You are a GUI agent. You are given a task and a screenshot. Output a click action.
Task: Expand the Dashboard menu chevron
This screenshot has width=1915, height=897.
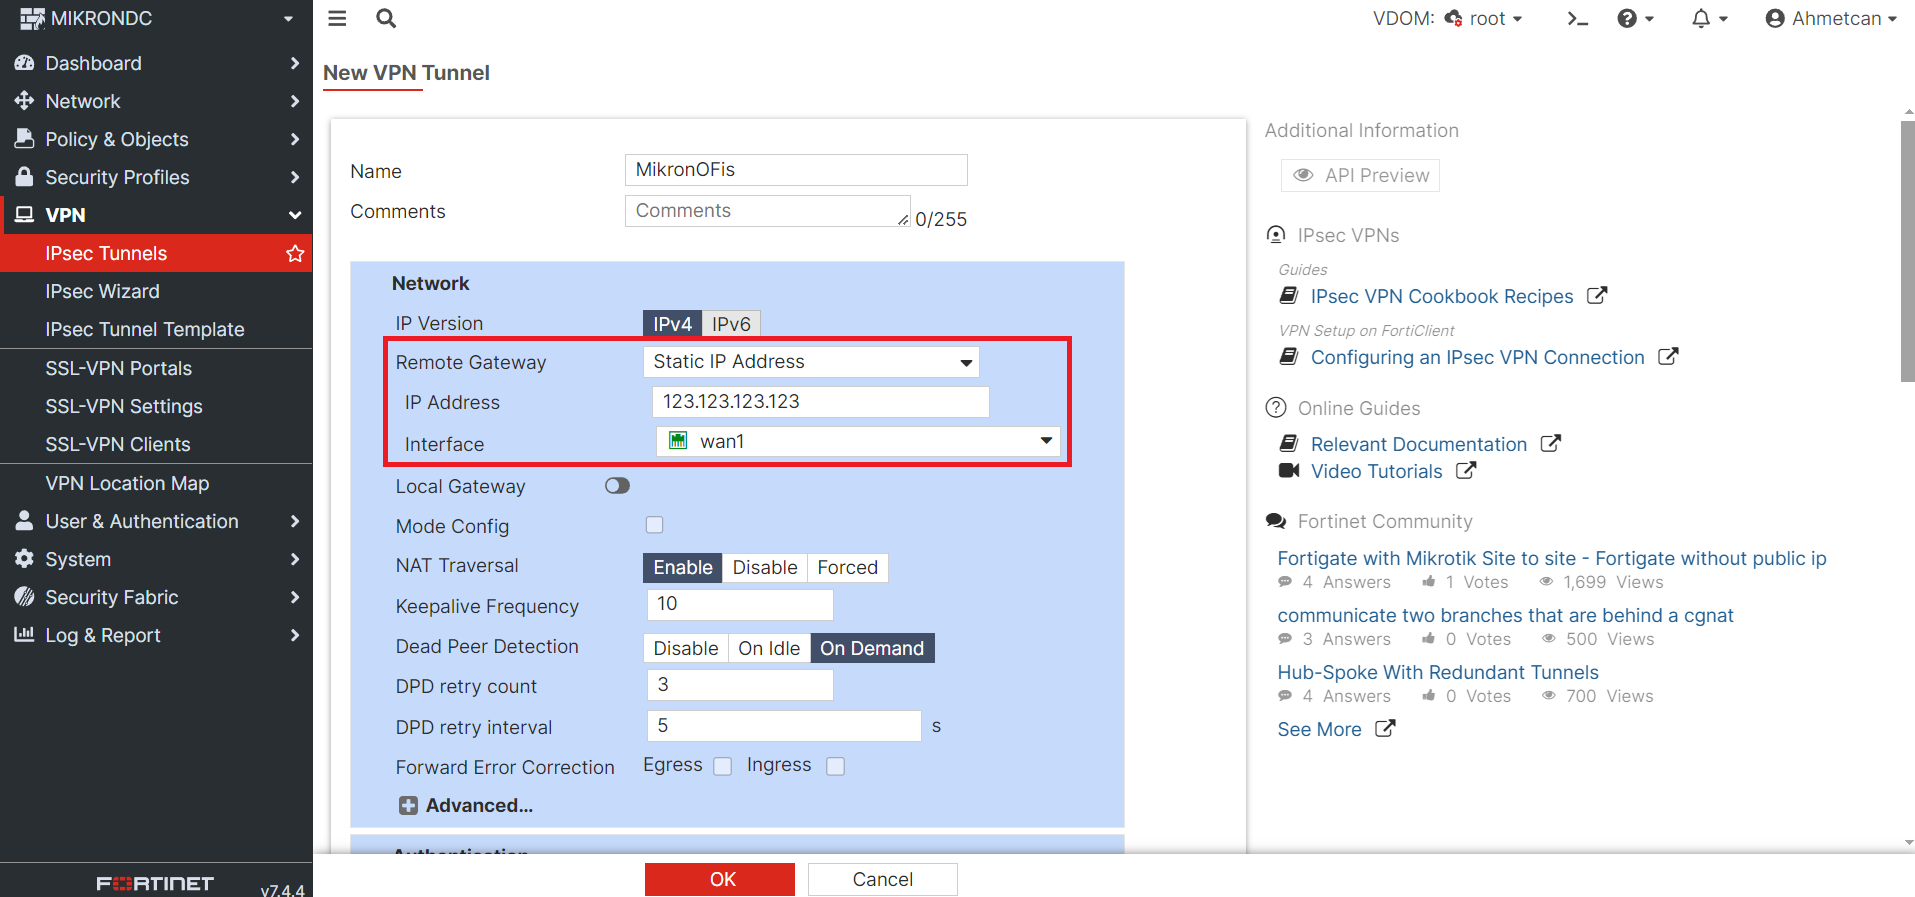pyautogui.click(x=294, y=63)
